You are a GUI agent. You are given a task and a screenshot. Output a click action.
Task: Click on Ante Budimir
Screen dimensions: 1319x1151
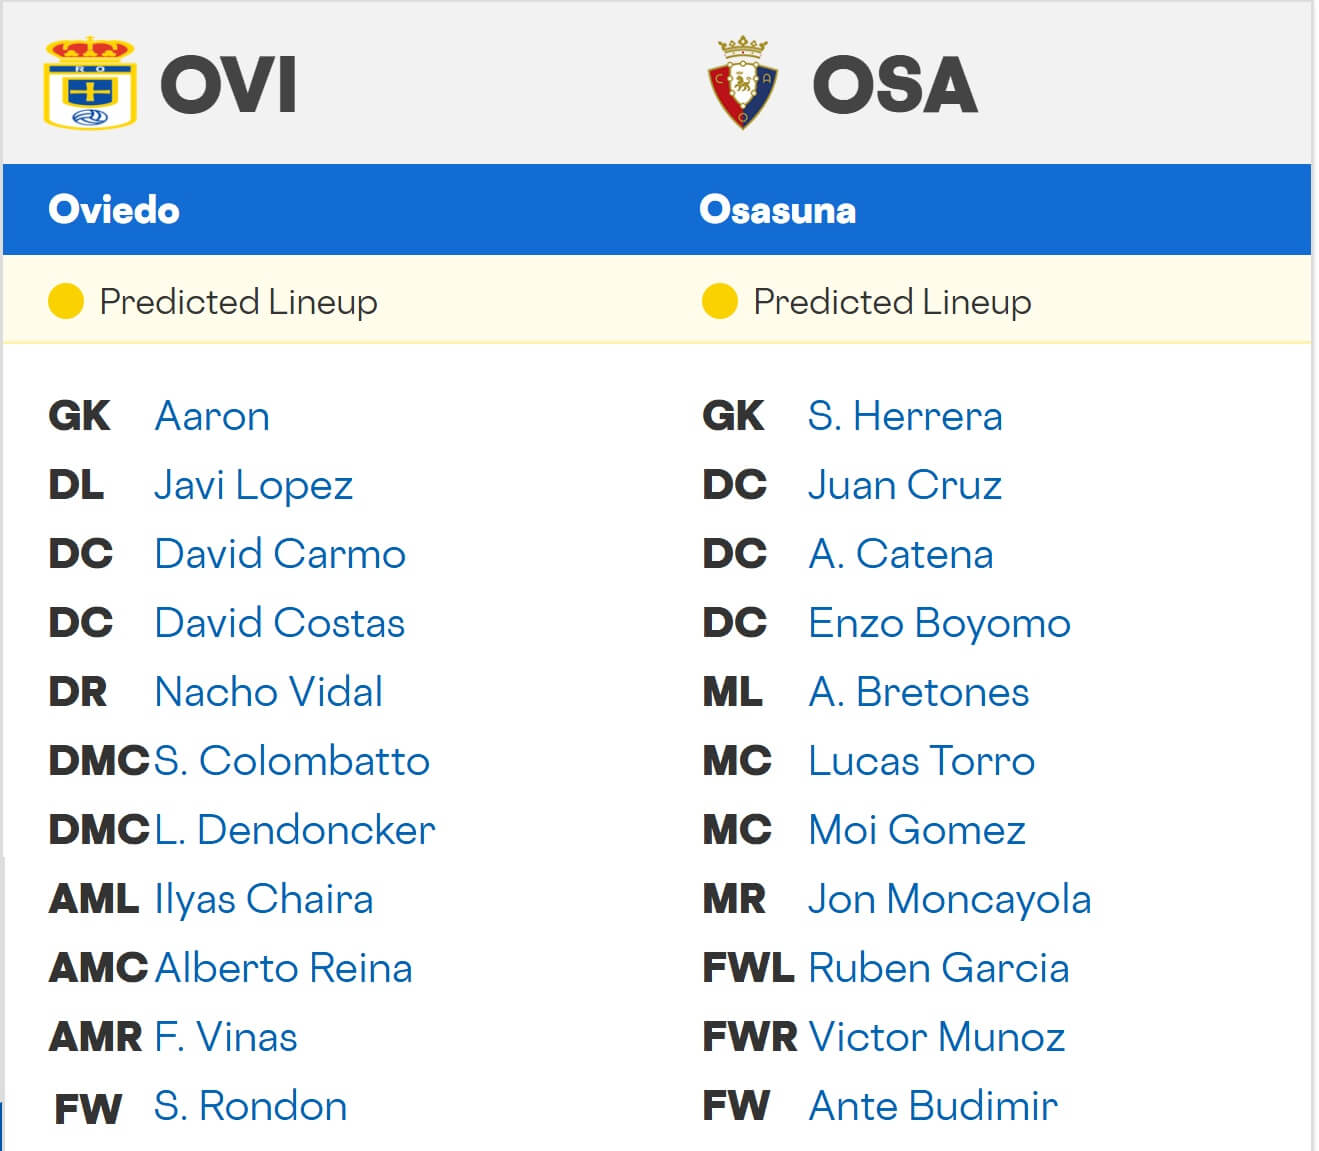point(932,1106)
